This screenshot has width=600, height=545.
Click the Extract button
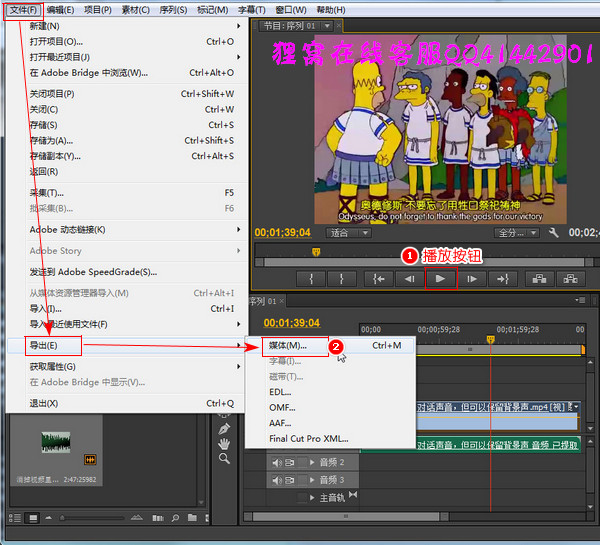(570, 279)
